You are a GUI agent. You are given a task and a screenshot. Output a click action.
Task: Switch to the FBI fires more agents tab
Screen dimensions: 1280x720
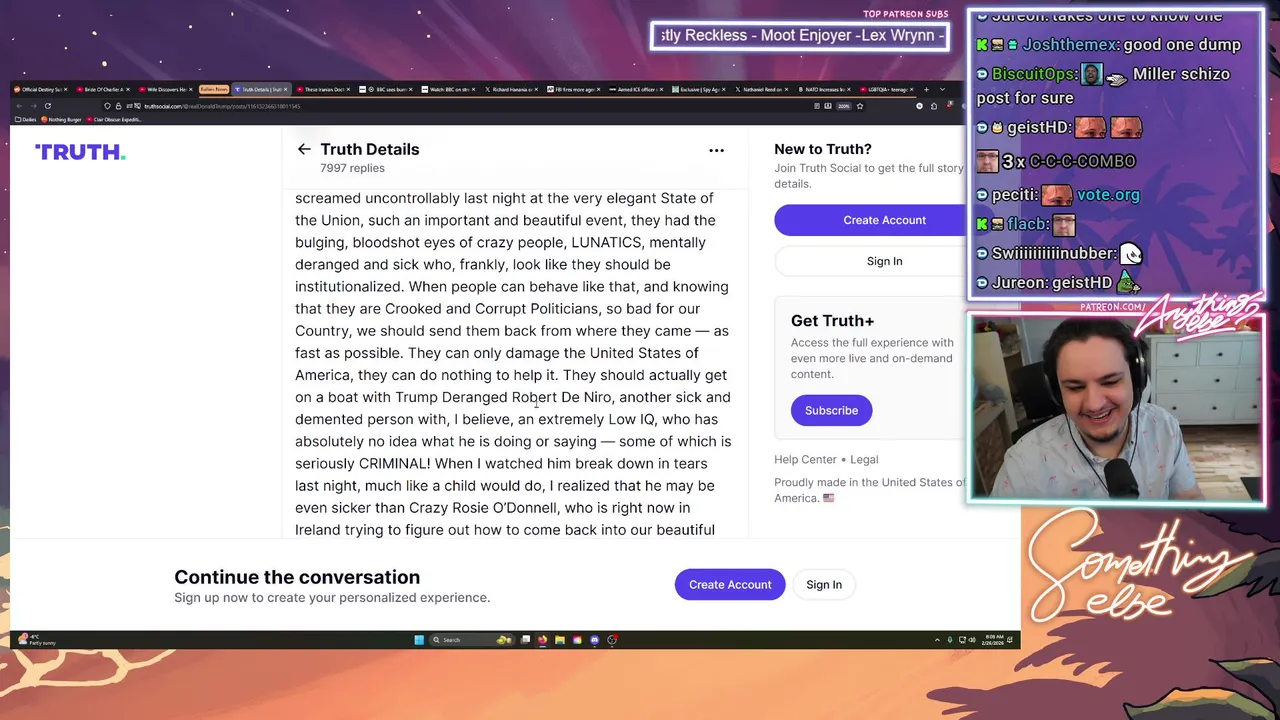click(574, 89)
